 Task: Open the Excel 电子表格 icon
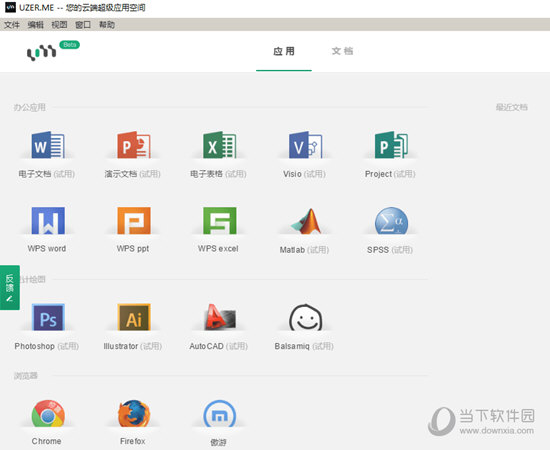click(220, 145)
